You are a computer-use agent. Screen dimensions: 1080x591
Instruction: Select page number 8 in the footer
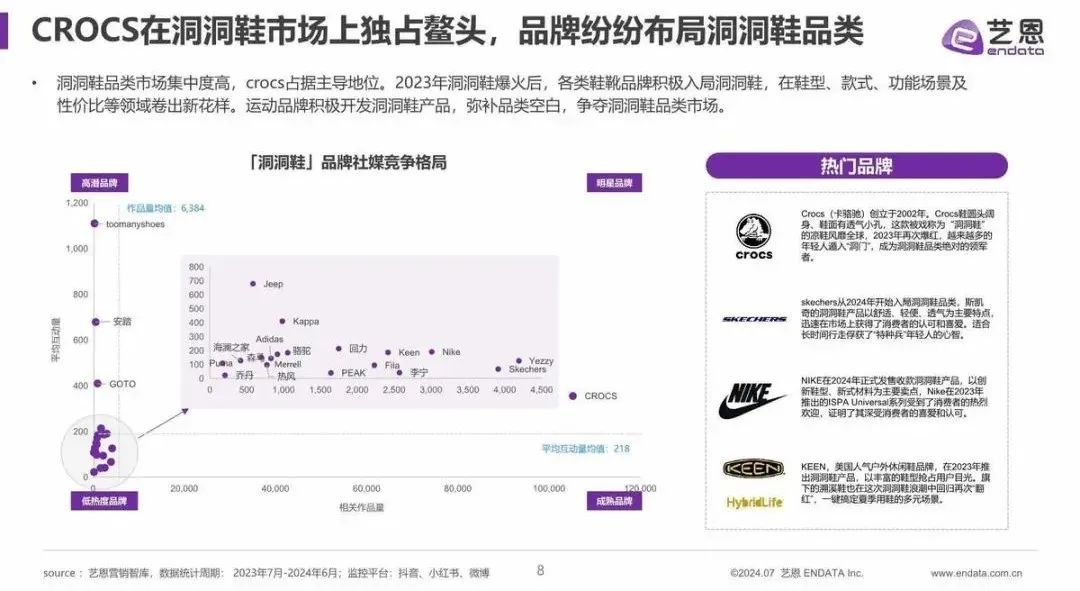click(541, 570)
